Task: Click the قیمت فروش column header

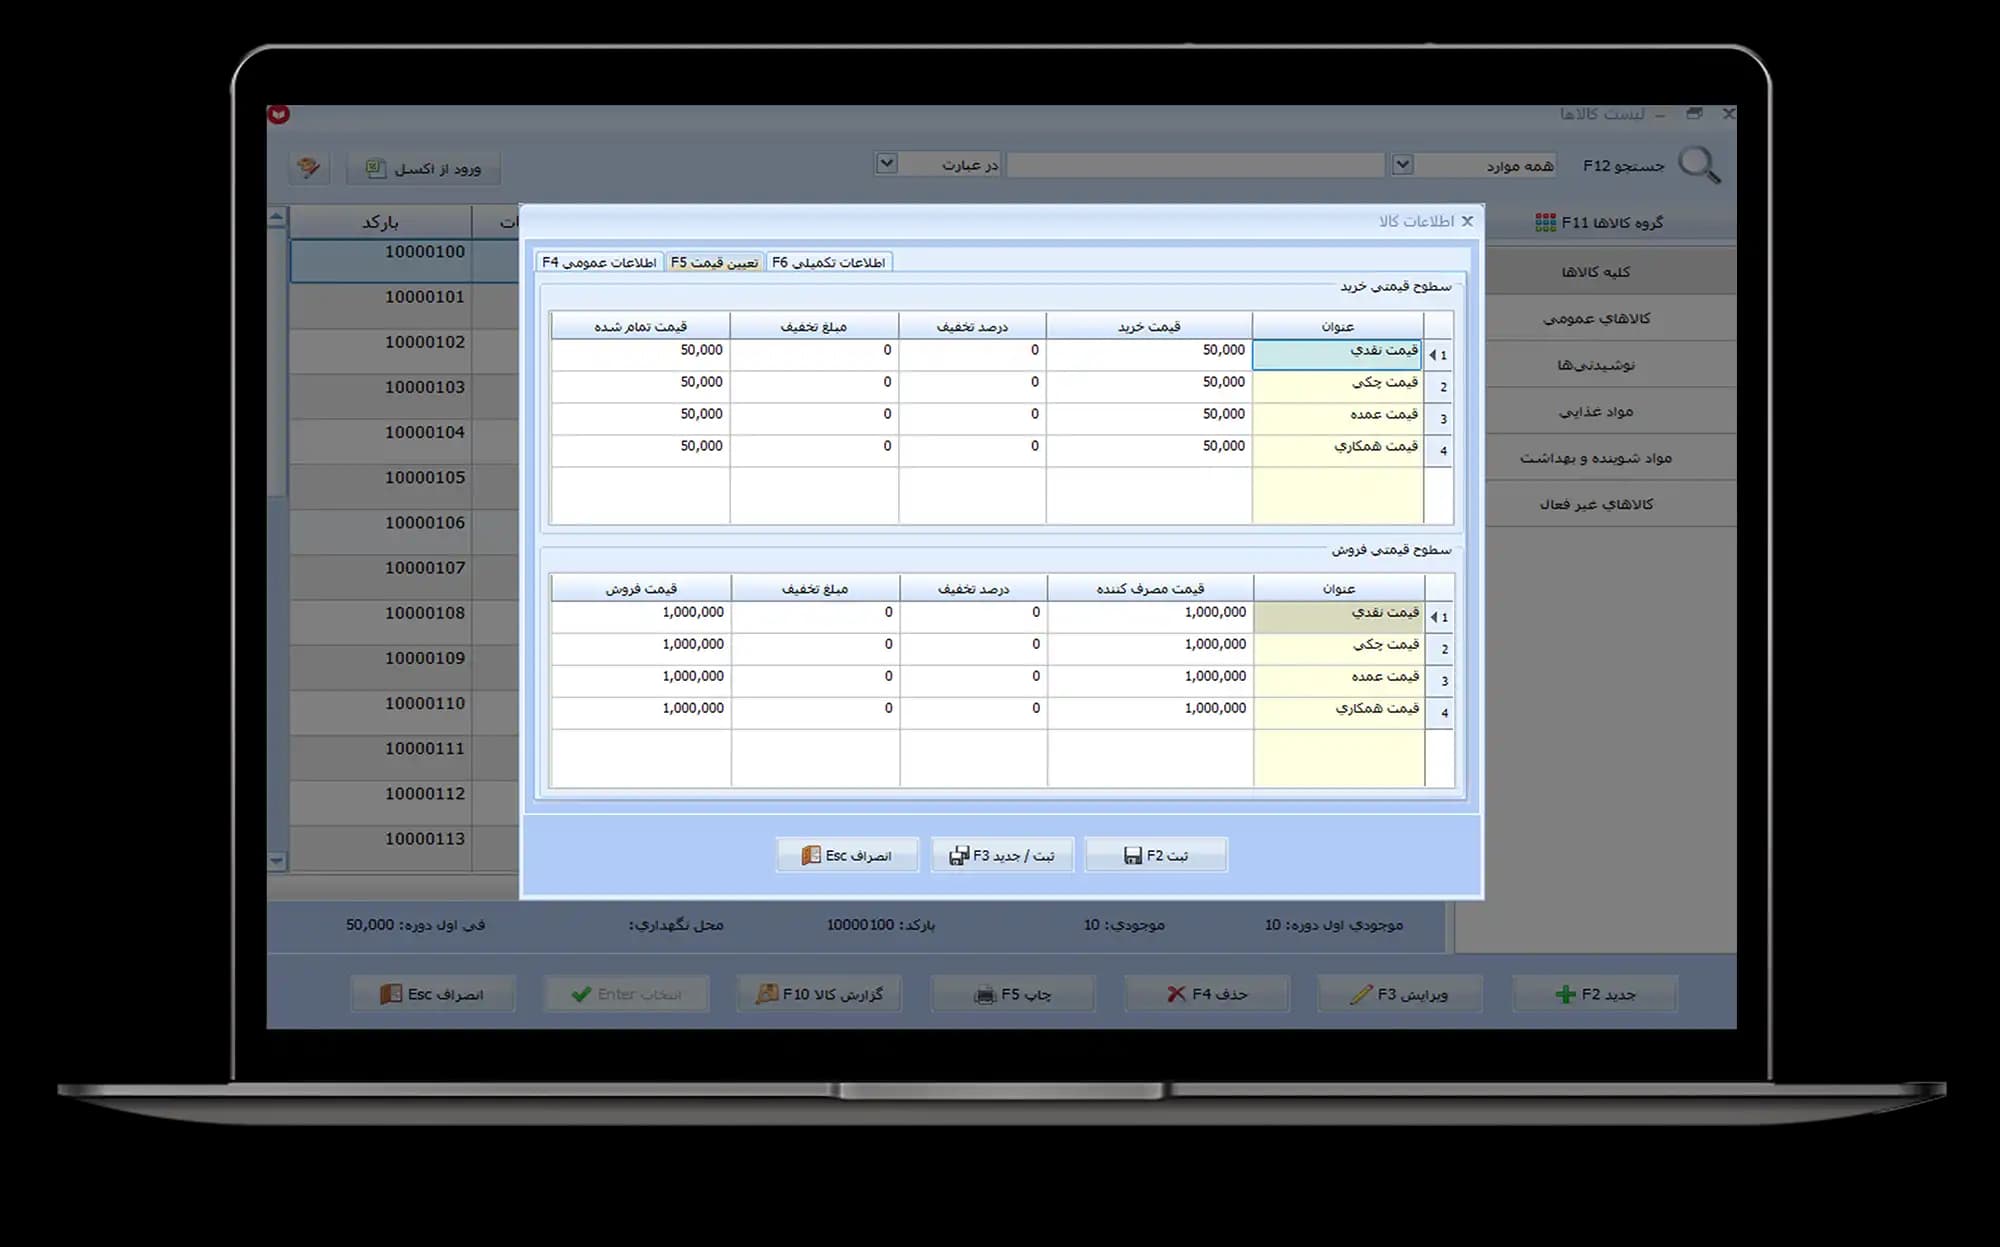Action: [x=641, y=588]
